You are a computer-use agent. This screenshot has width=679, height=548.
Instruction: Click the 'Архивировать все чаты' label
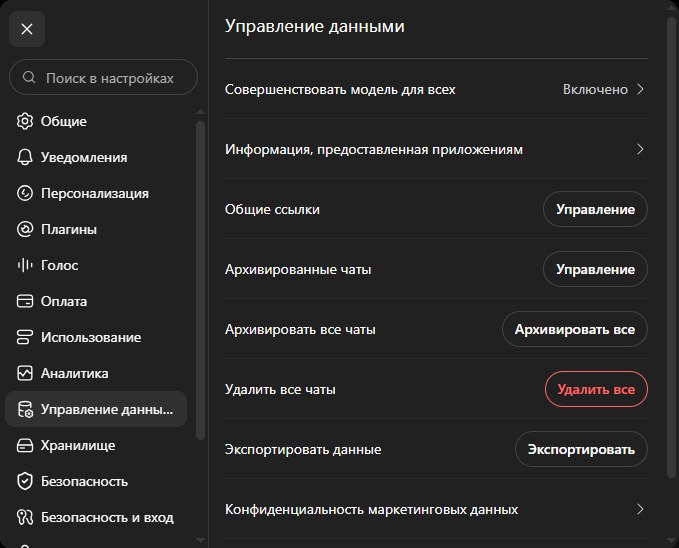[x=300, y=329]
